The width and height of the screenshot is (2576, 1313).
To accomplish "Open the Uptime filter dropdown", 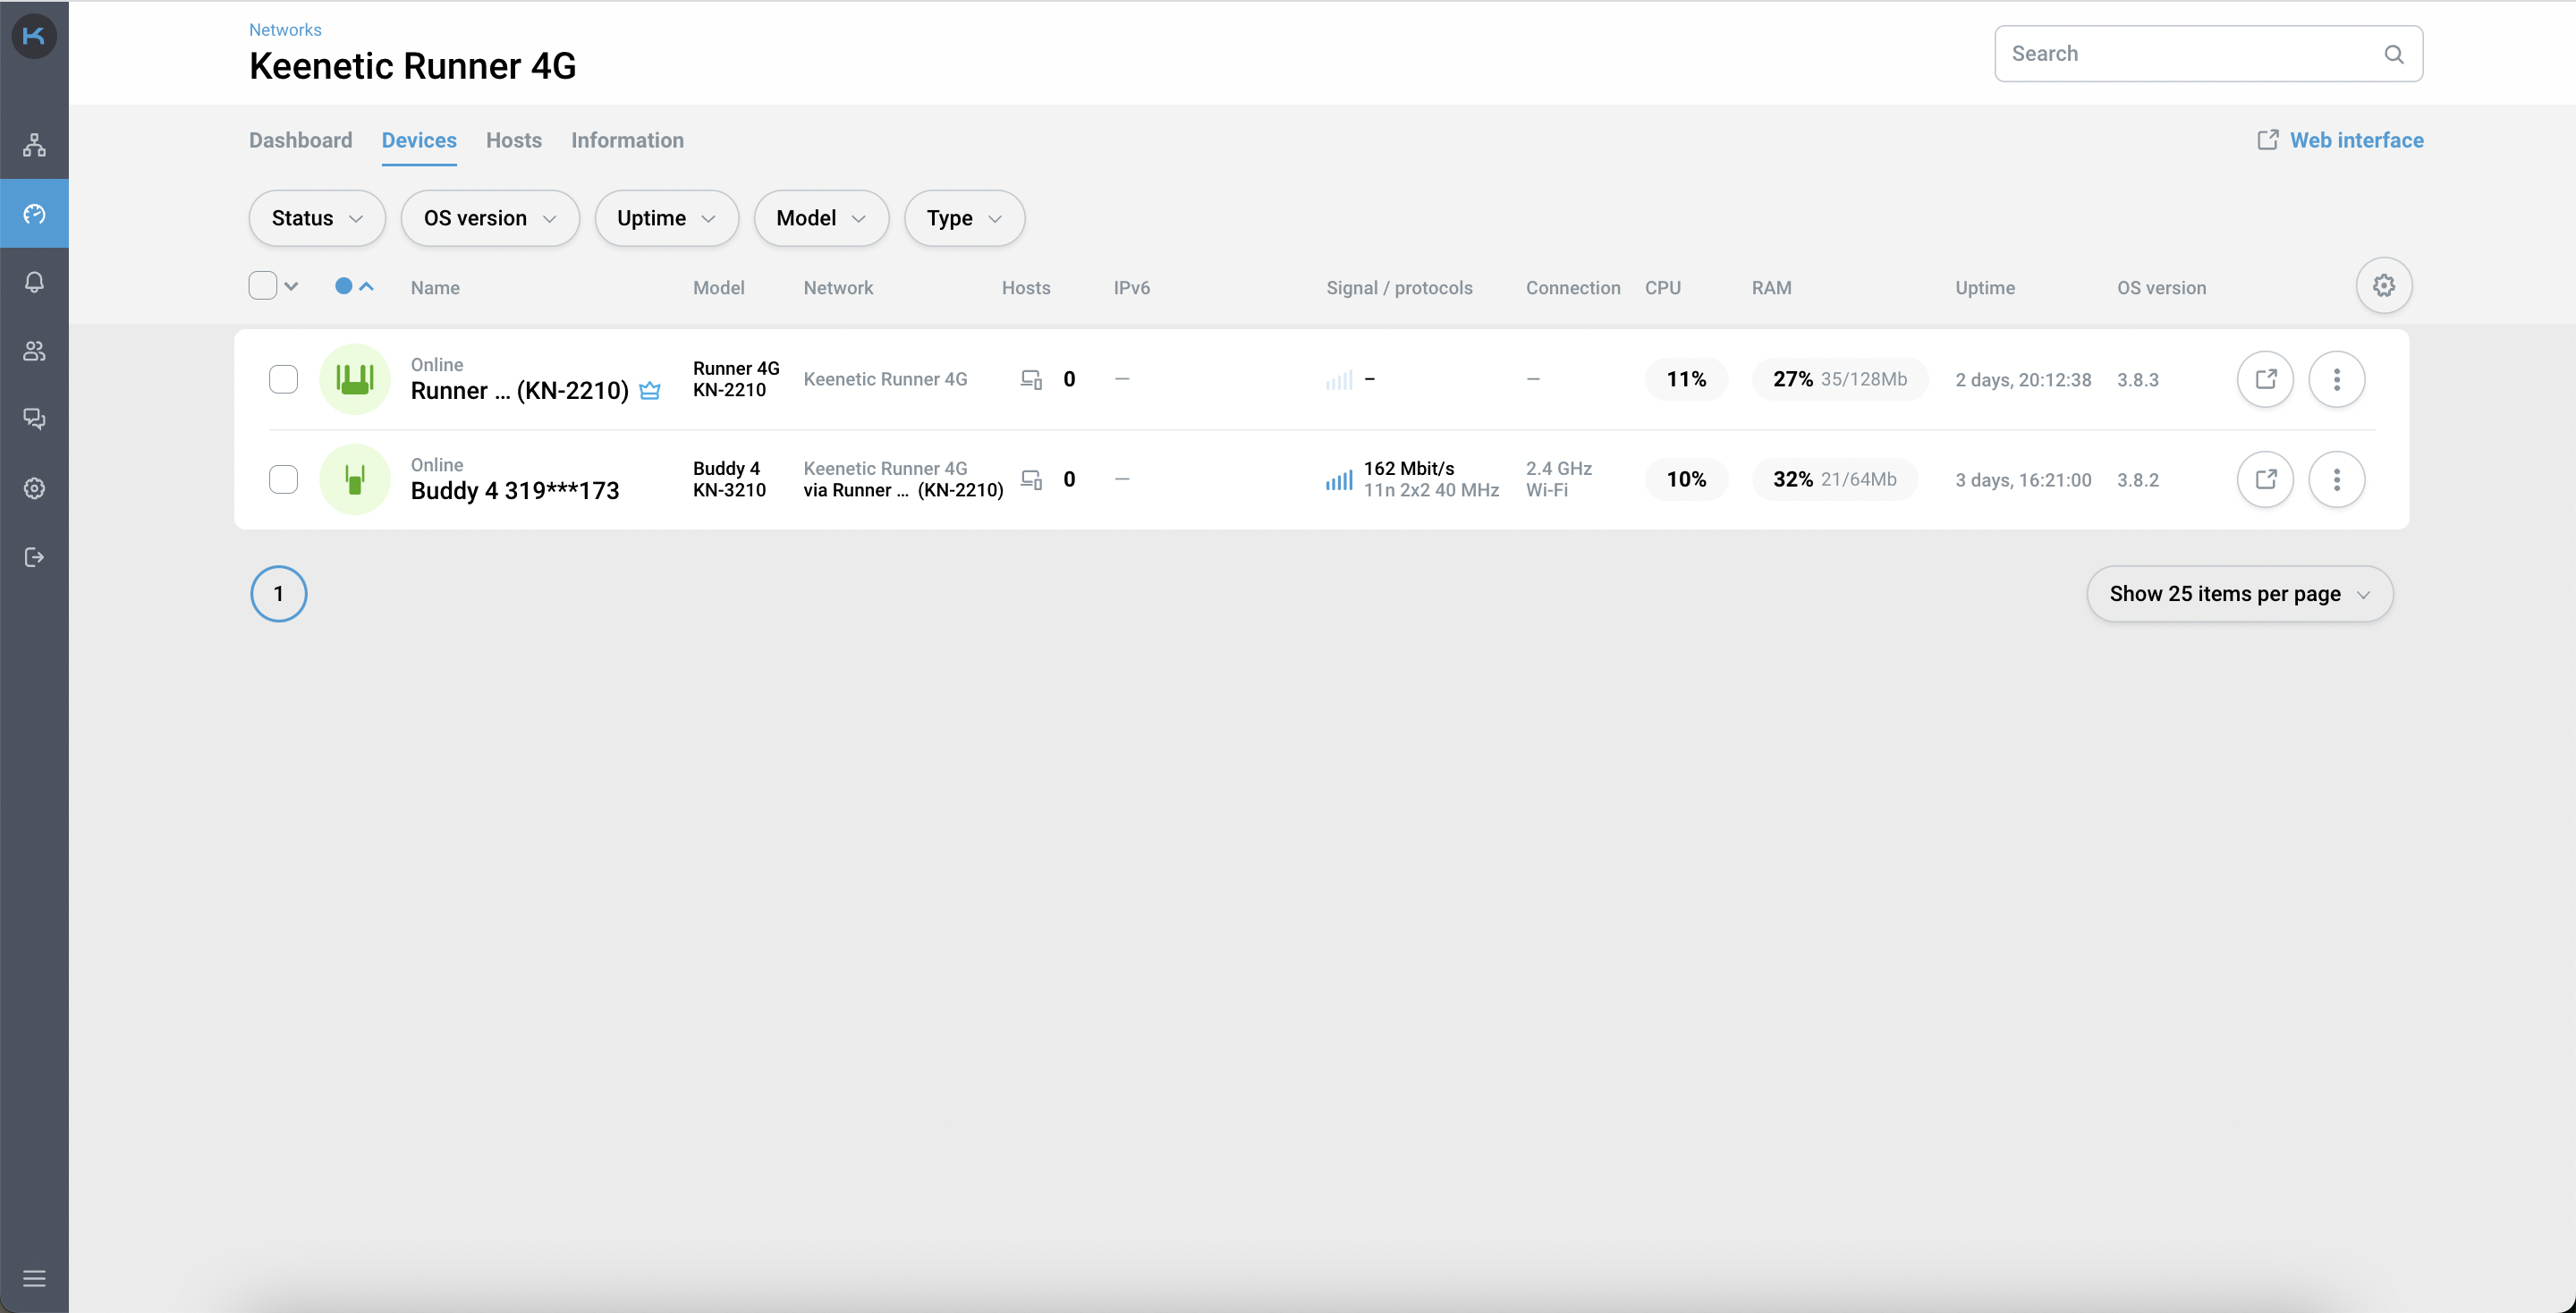I will pyautogui.click(x=666, y=218).
